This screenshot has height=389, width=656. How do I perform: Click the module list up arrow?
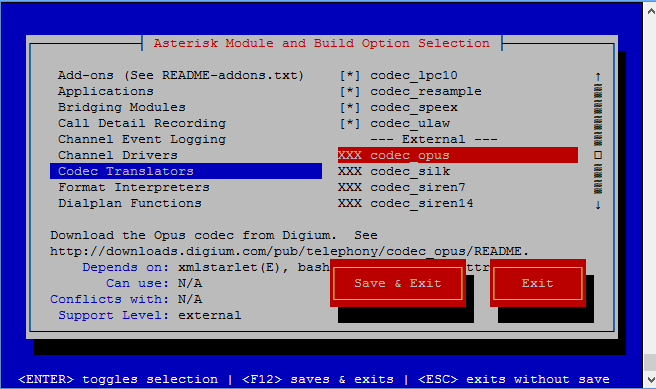coord(598,77)
